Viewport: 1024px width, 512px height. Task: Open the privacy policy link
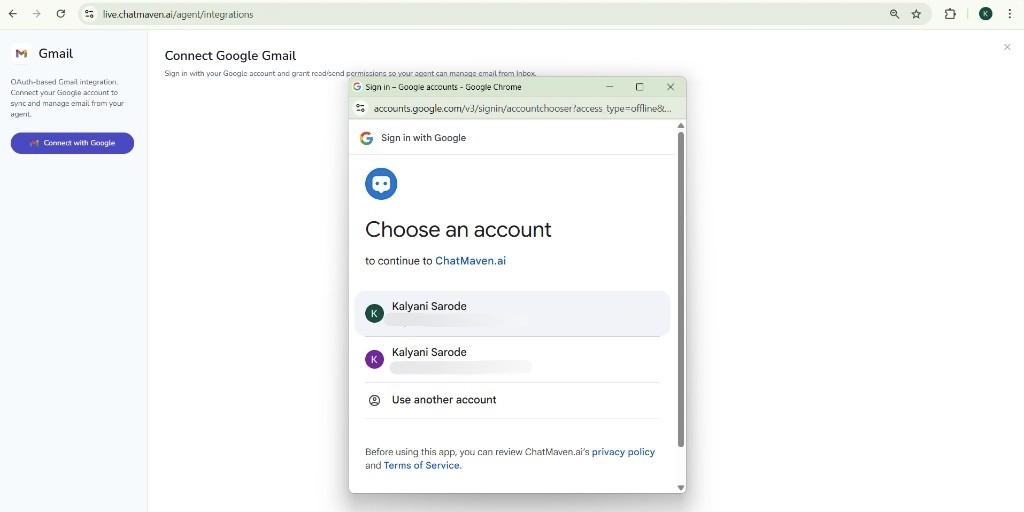[x=623, y=452]
